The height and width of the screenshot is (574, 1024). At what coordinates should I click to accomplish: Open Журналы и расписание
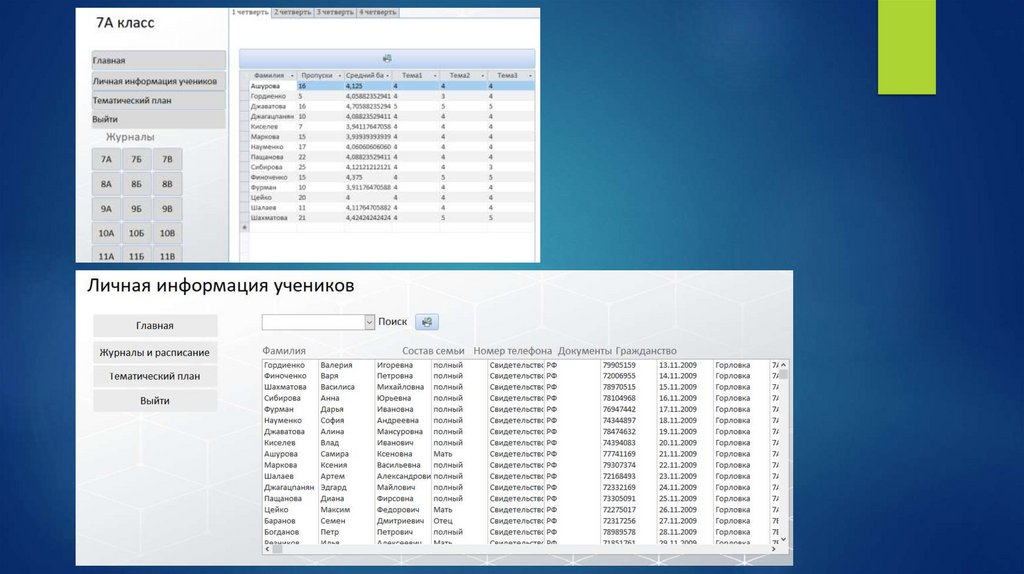click(155, 352)
